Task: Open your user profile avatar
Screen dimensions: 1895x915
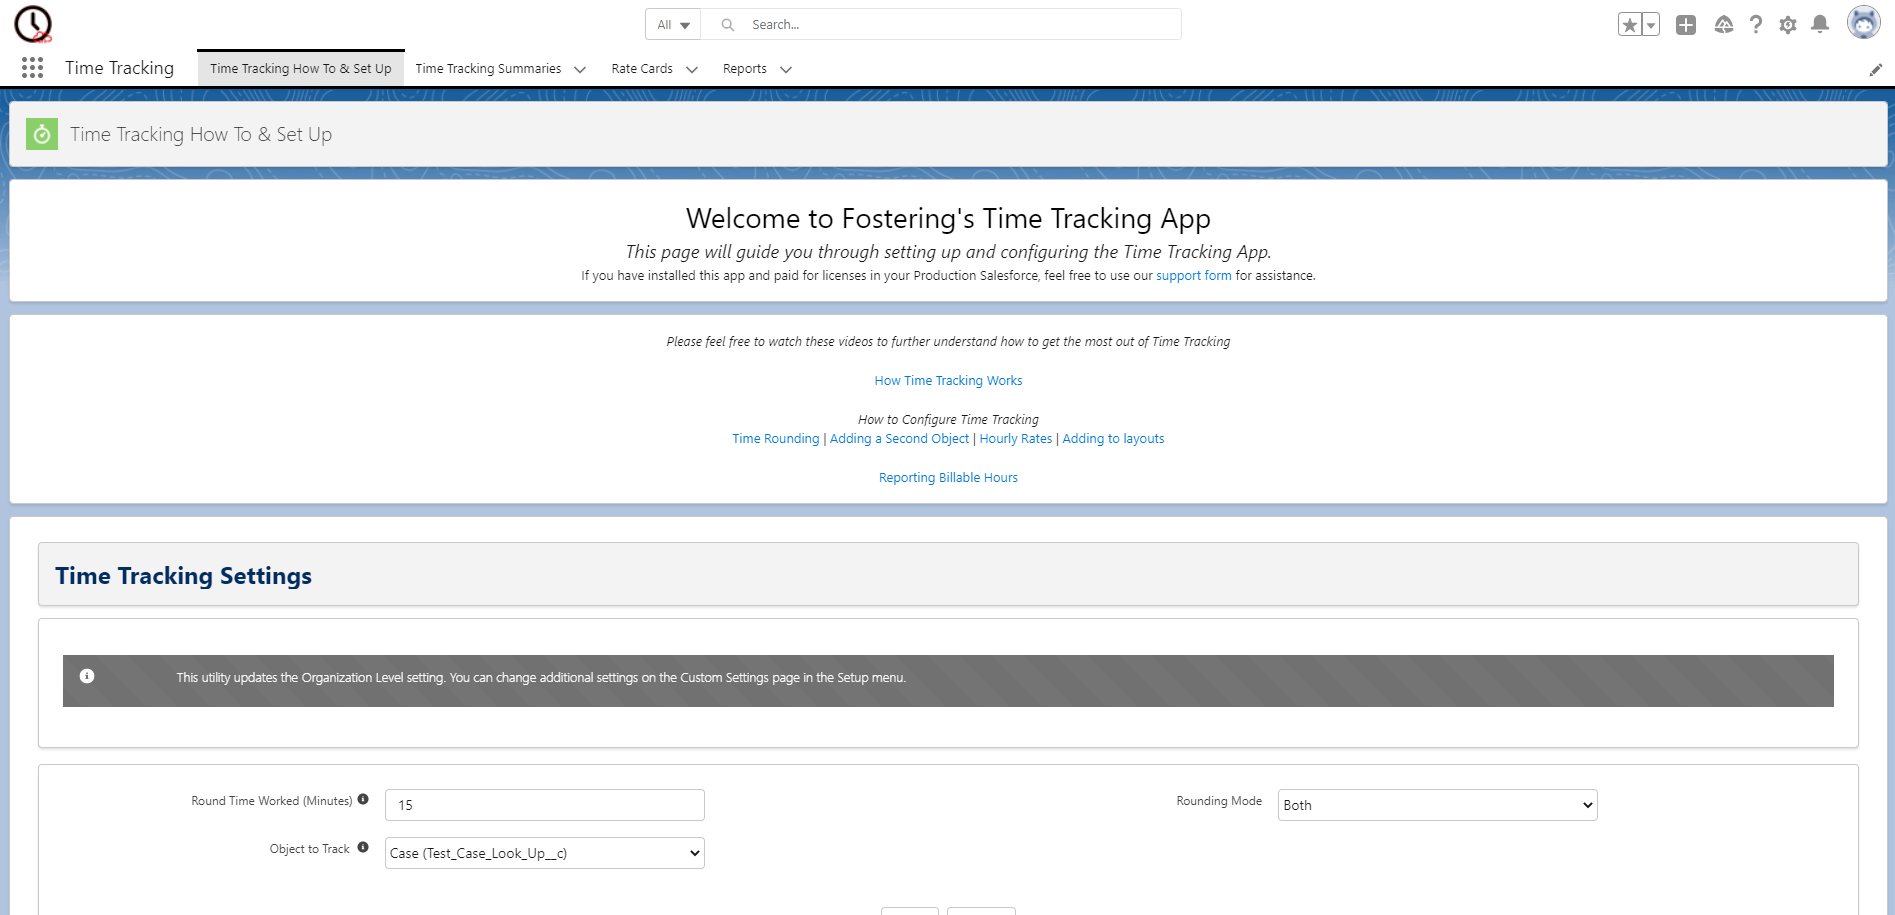Action: click(1863, 22)
